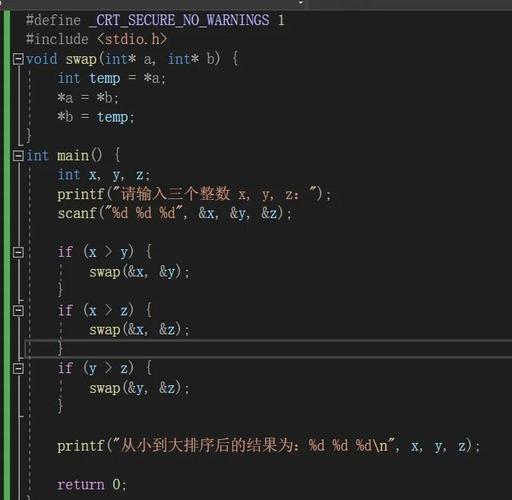Viewport: 512px width, 500px height.
Task: Click the swap(&x, &z); call
Action: (139, 330)
